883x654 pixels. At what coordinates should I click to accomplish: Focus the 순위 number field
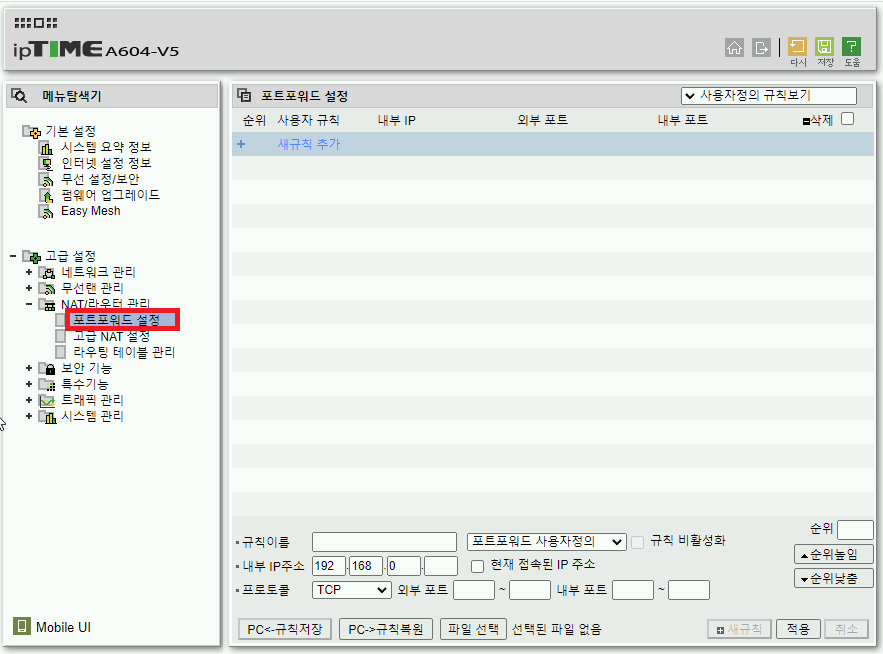855,530
